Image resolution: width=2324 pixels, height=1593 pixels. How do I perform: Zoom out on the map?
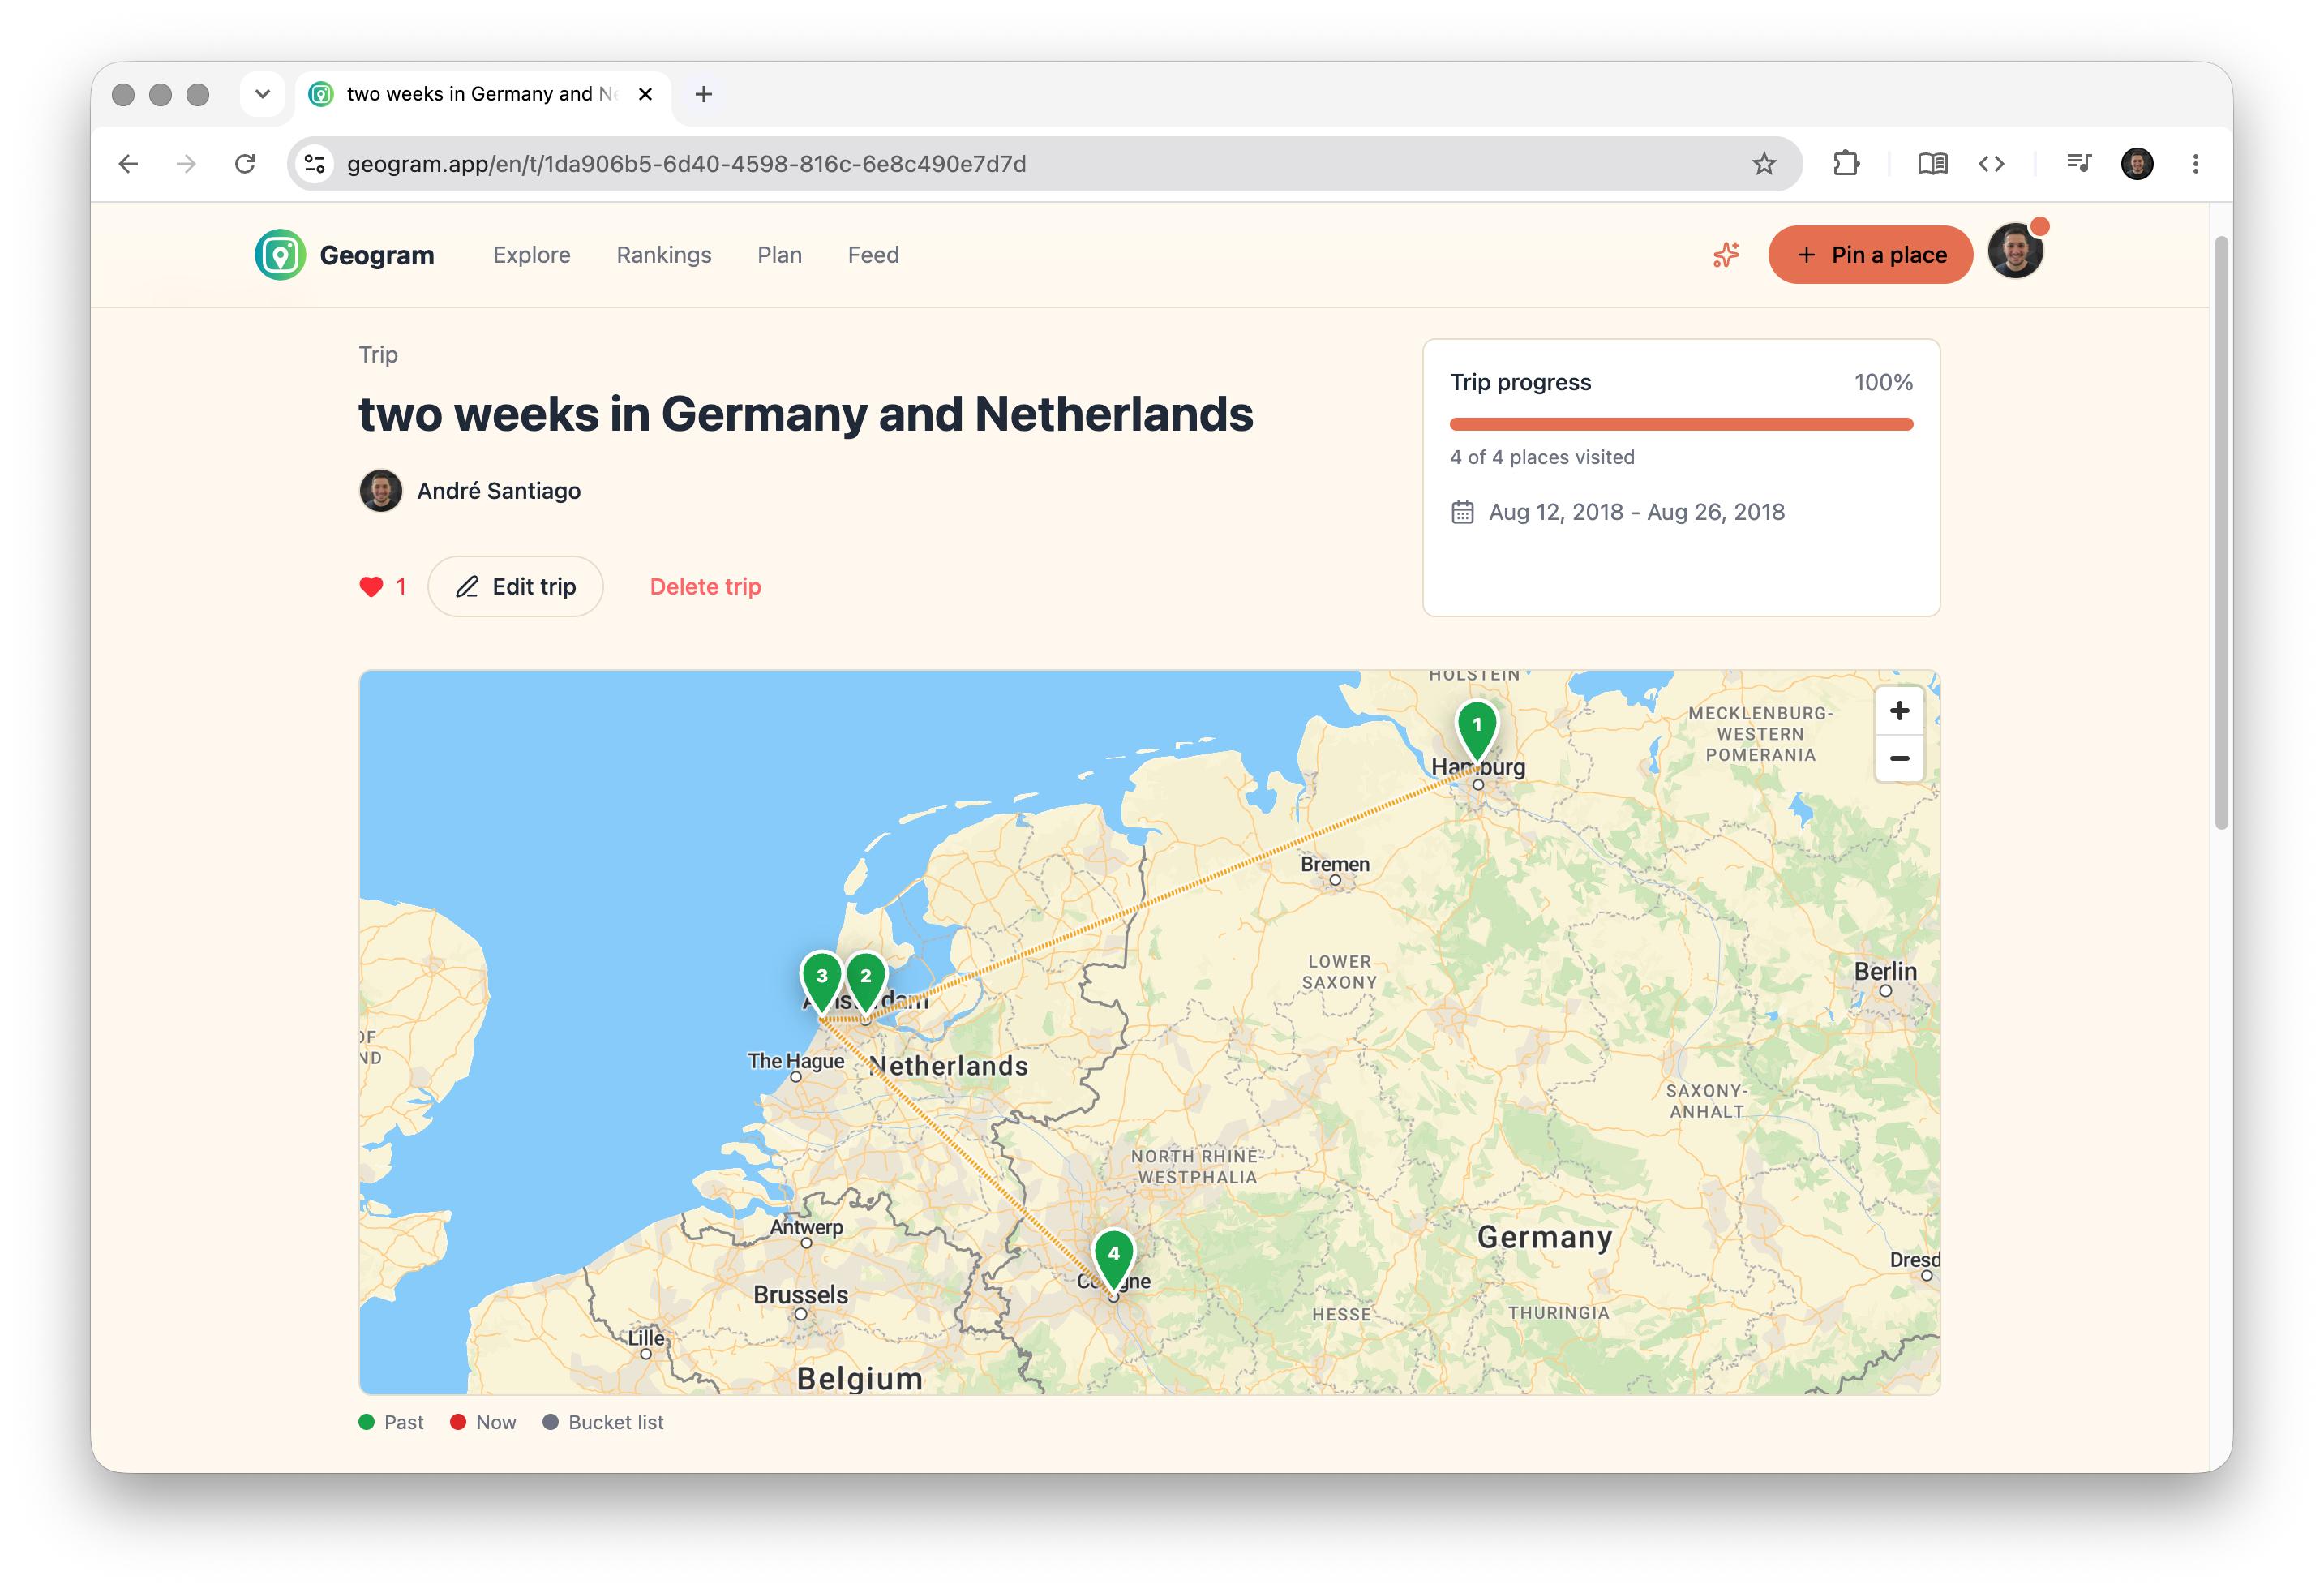point(1900,758)
